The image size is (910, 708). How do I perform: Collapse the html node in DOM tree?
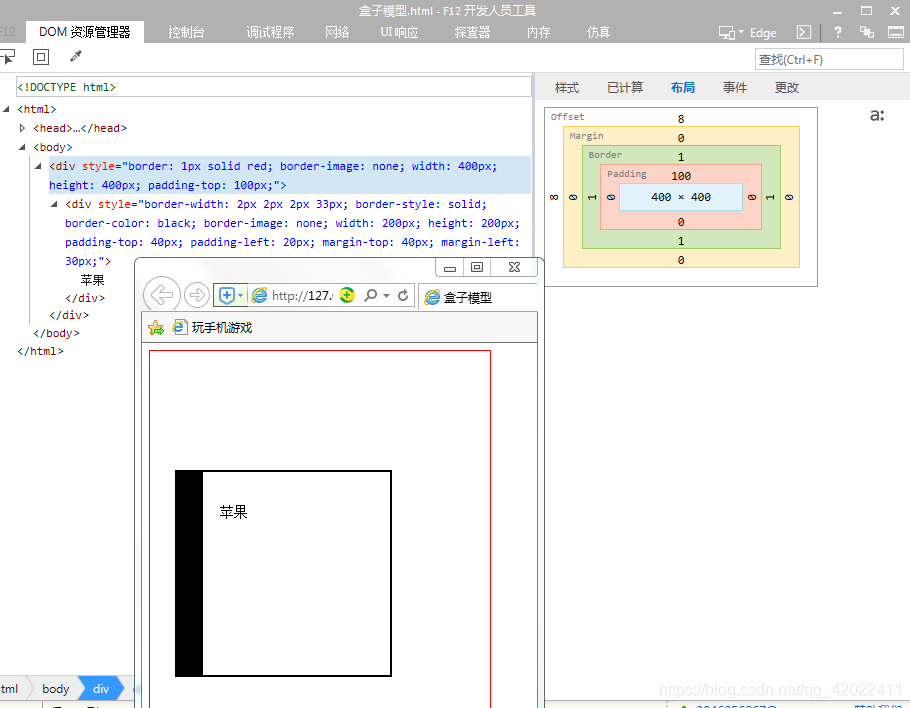point(6,109)
